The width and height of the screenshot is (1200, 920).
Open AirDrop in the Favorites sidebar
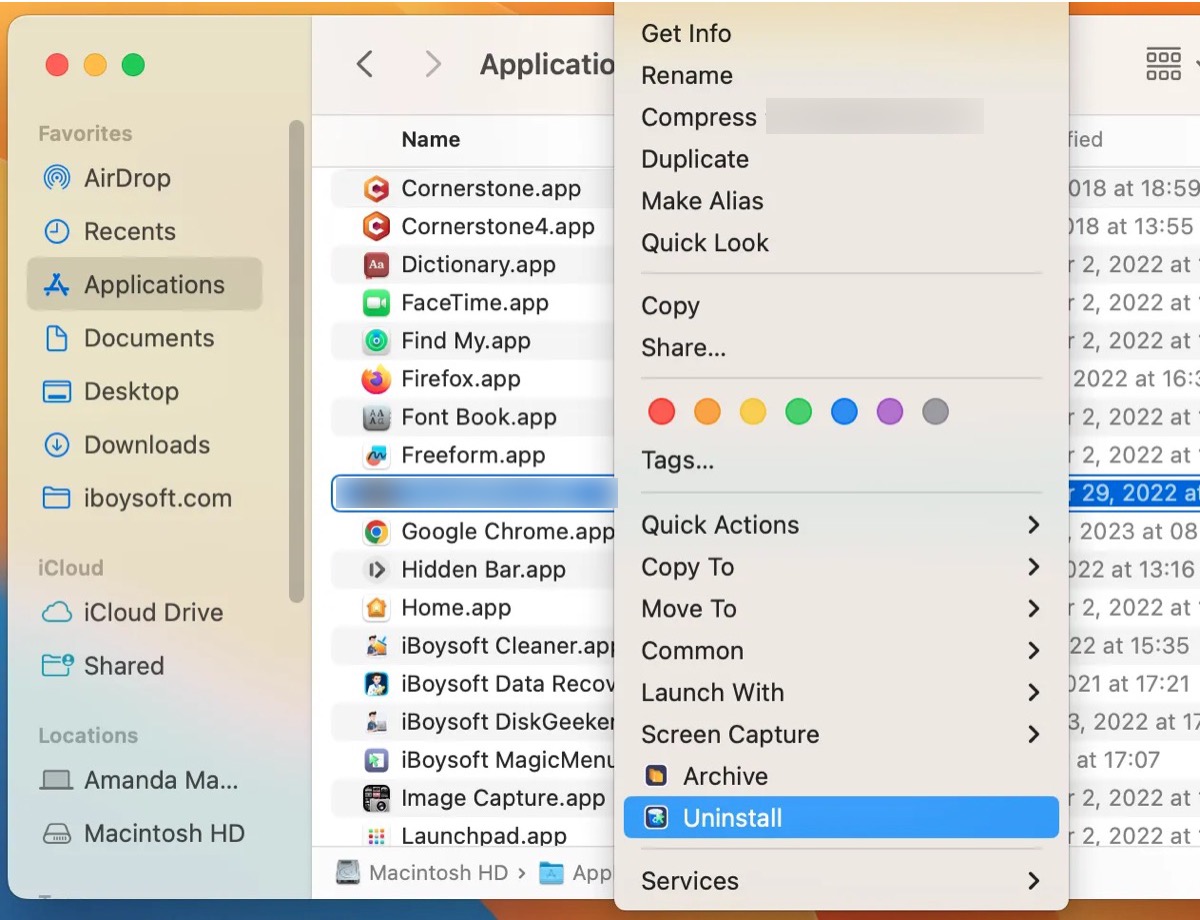pos(127,178)
